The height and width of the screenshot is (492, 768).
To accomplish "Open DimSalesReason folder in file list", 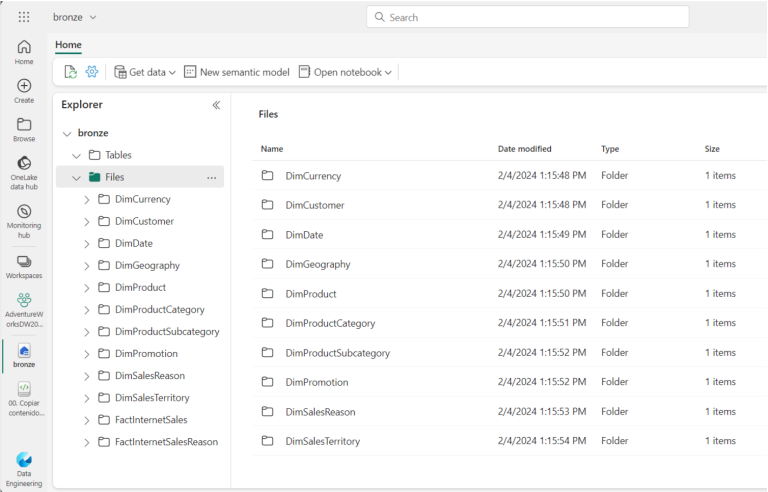I will (x=320, y=412).
